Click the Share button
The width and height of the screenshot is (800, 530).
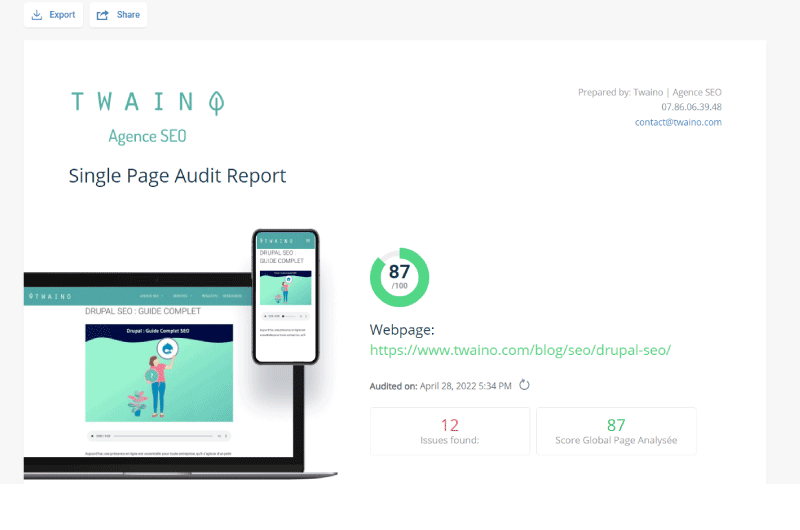[118, 15]
